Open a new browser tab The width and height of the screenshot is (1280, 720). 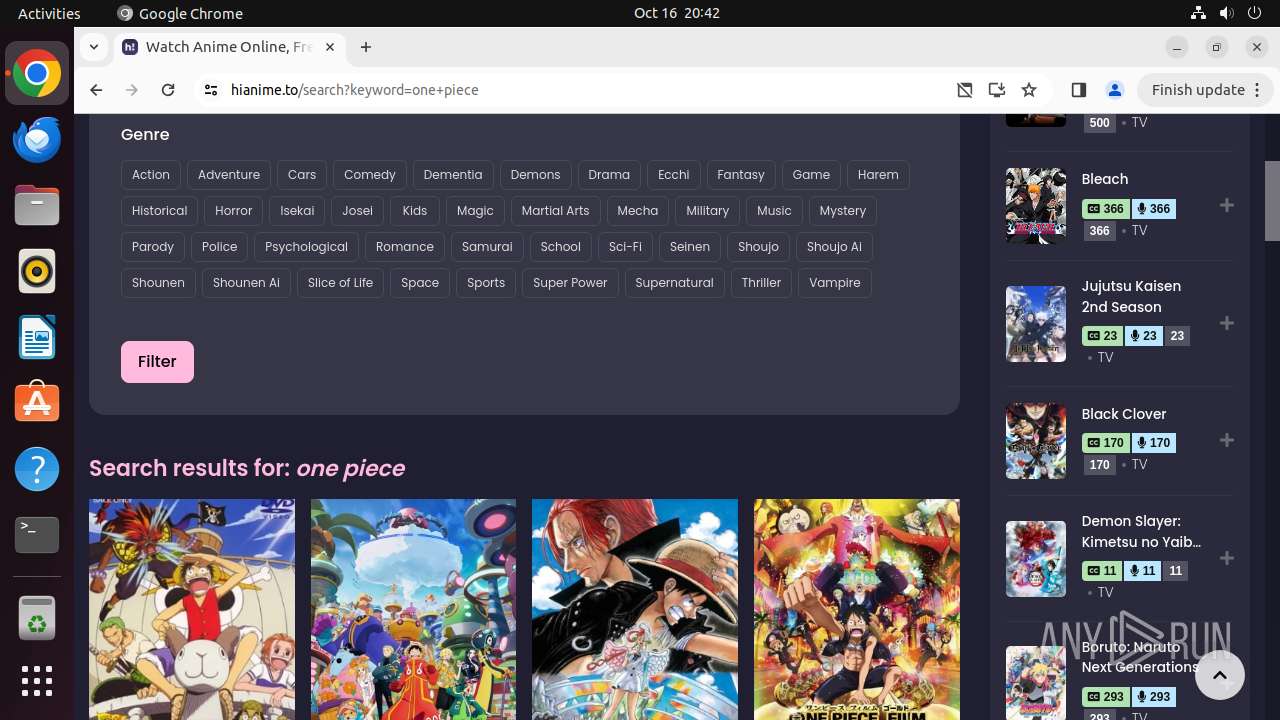366,47
